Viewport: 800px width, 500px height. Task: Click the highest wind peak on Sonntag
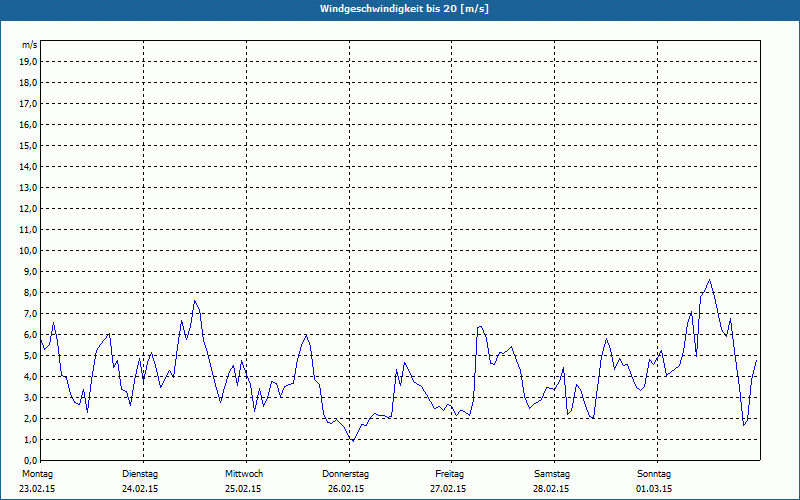pyautogui.click(x=709, y=280)
